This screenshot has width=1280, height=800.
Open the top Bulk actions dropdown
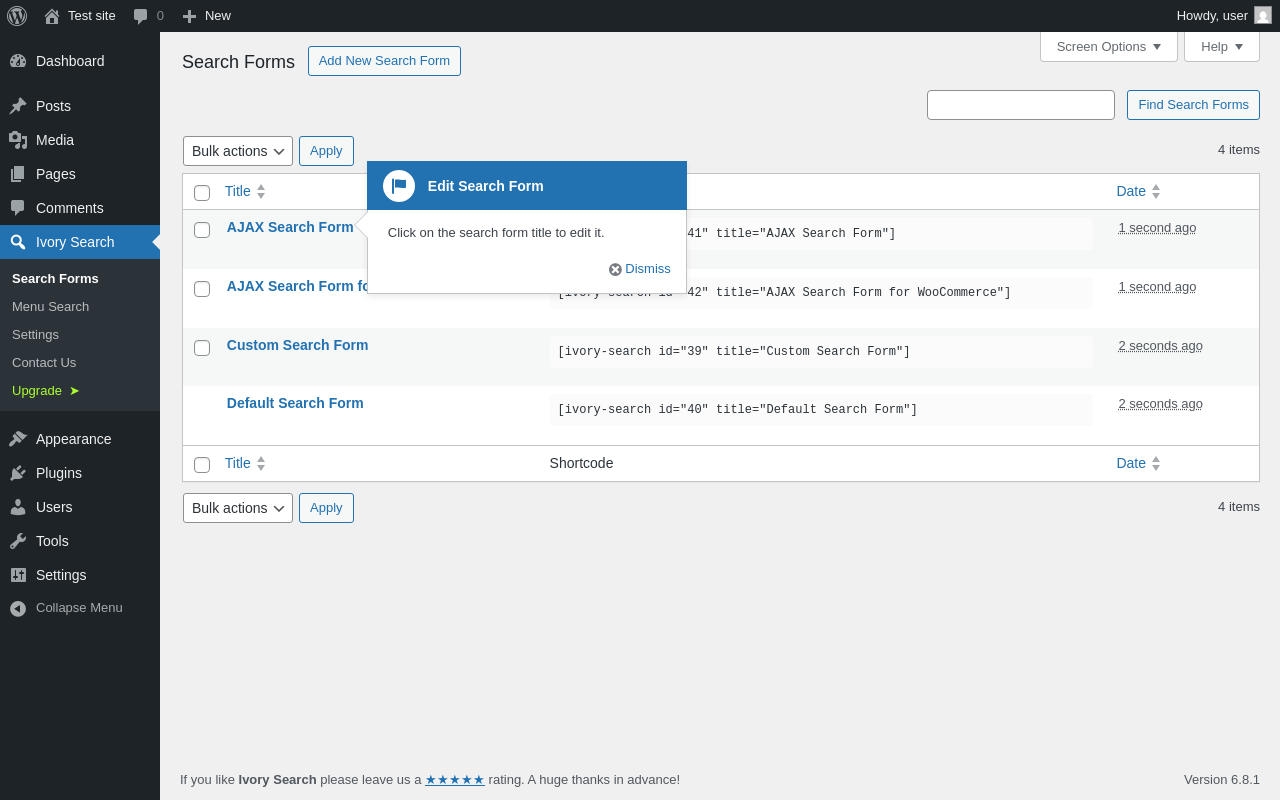(x=238, y=151)
